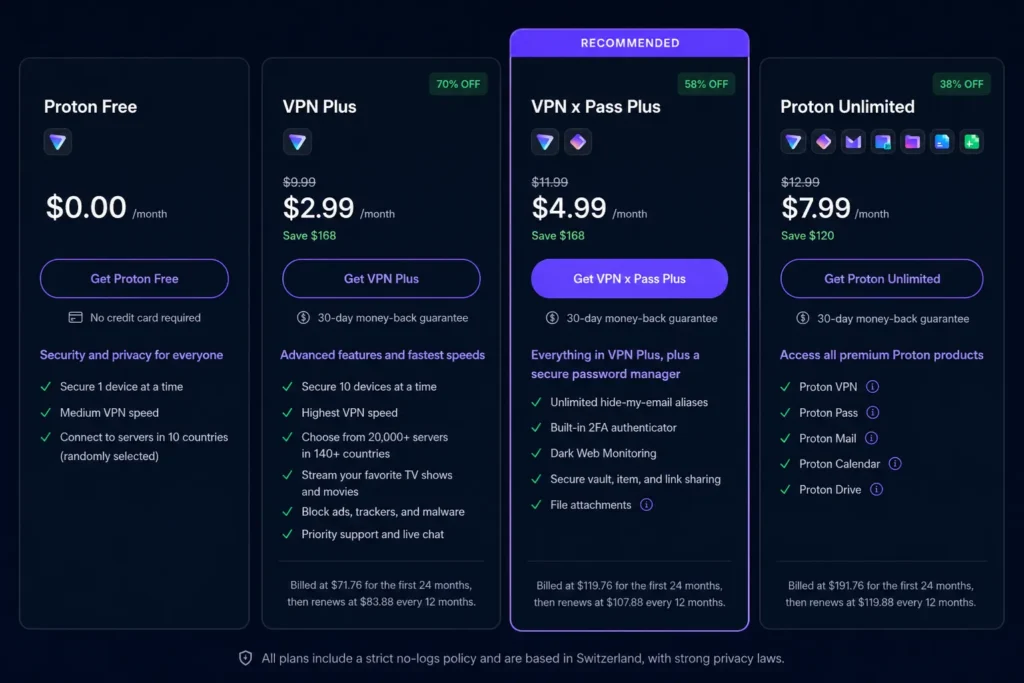Click the Proton Drive folder icon in Proton Unlimited
1024x683 pixels.
click(912, 142)
